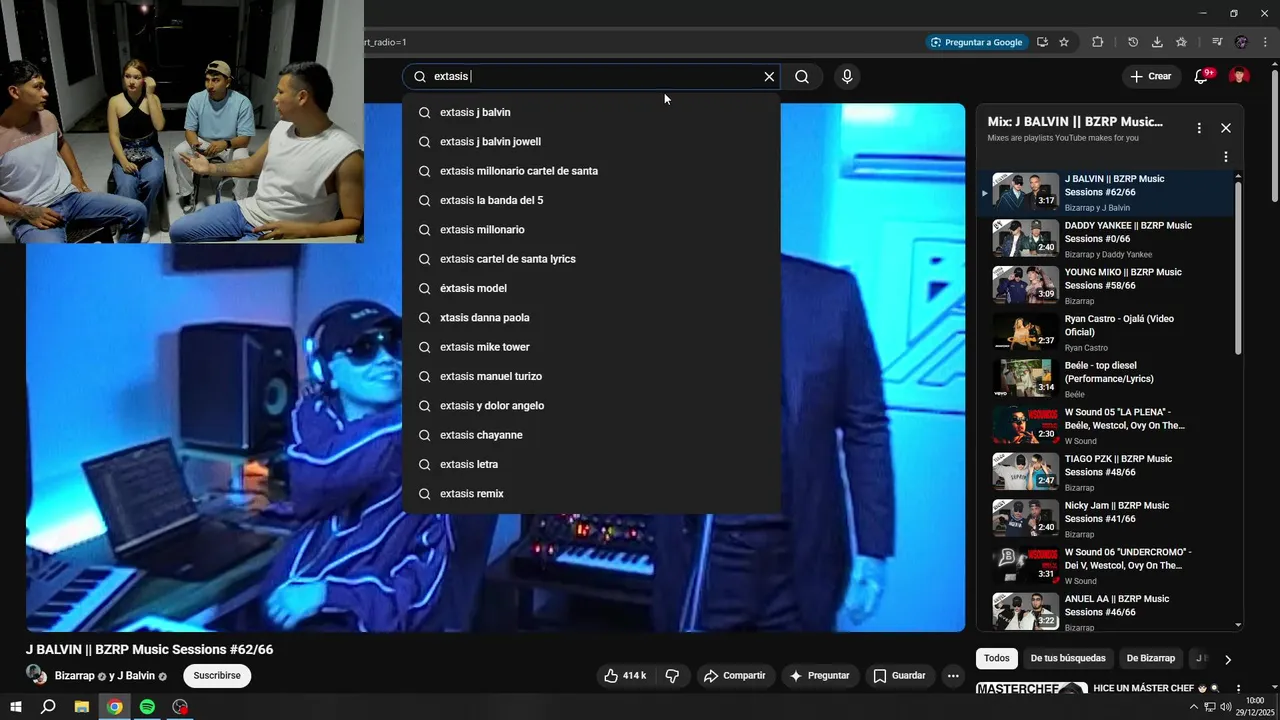Pick the 'éxtasis model' suggestion
The height and width of the screenshot is (720, 1280).
[591, 288]
